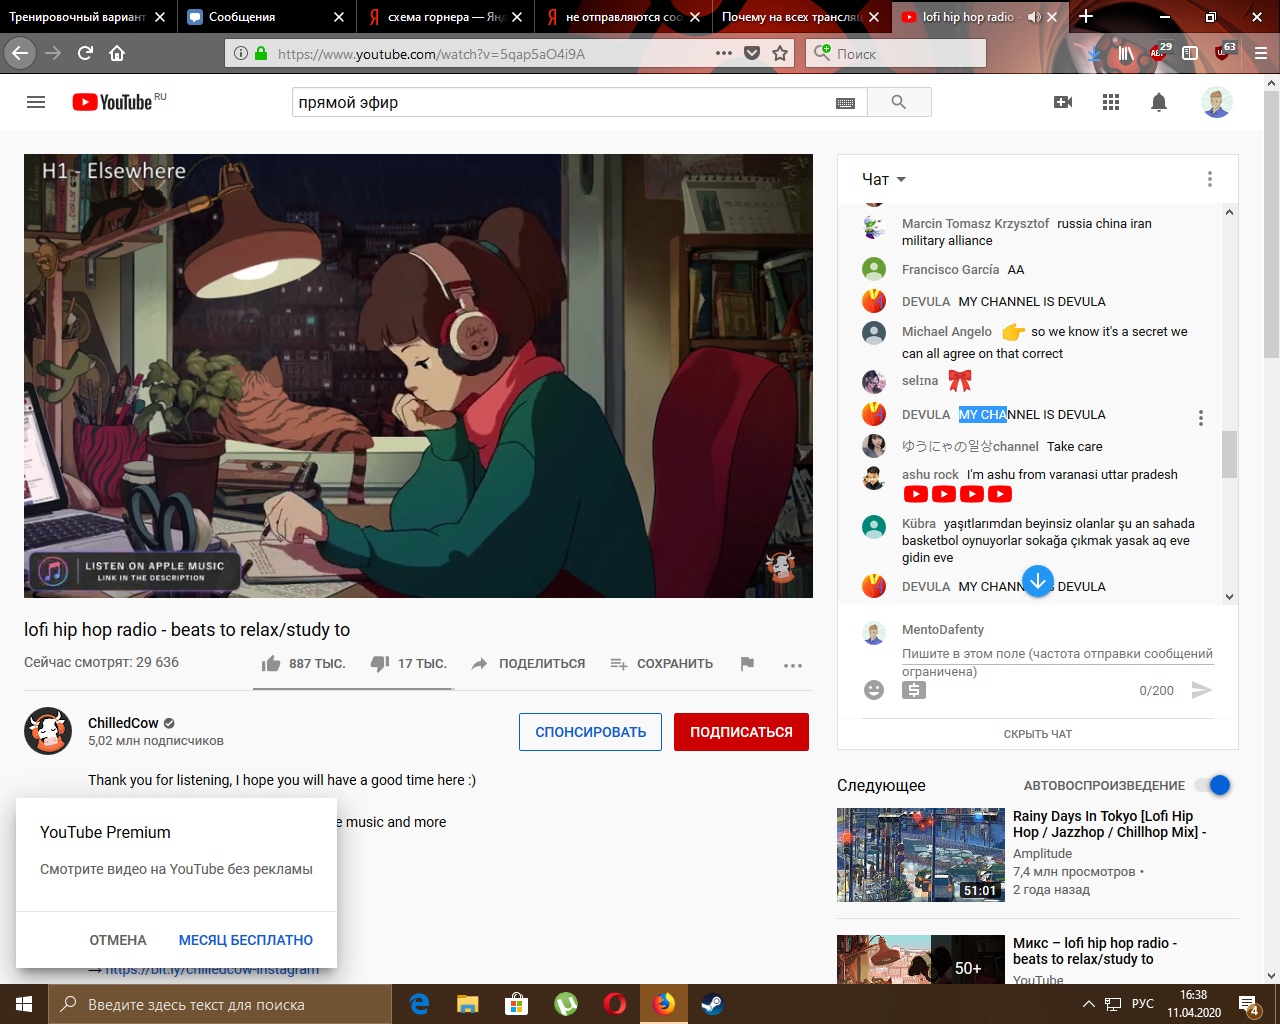Open the ChilledCow channel name link
The image size is (1280, 1024).
(123, 723)
